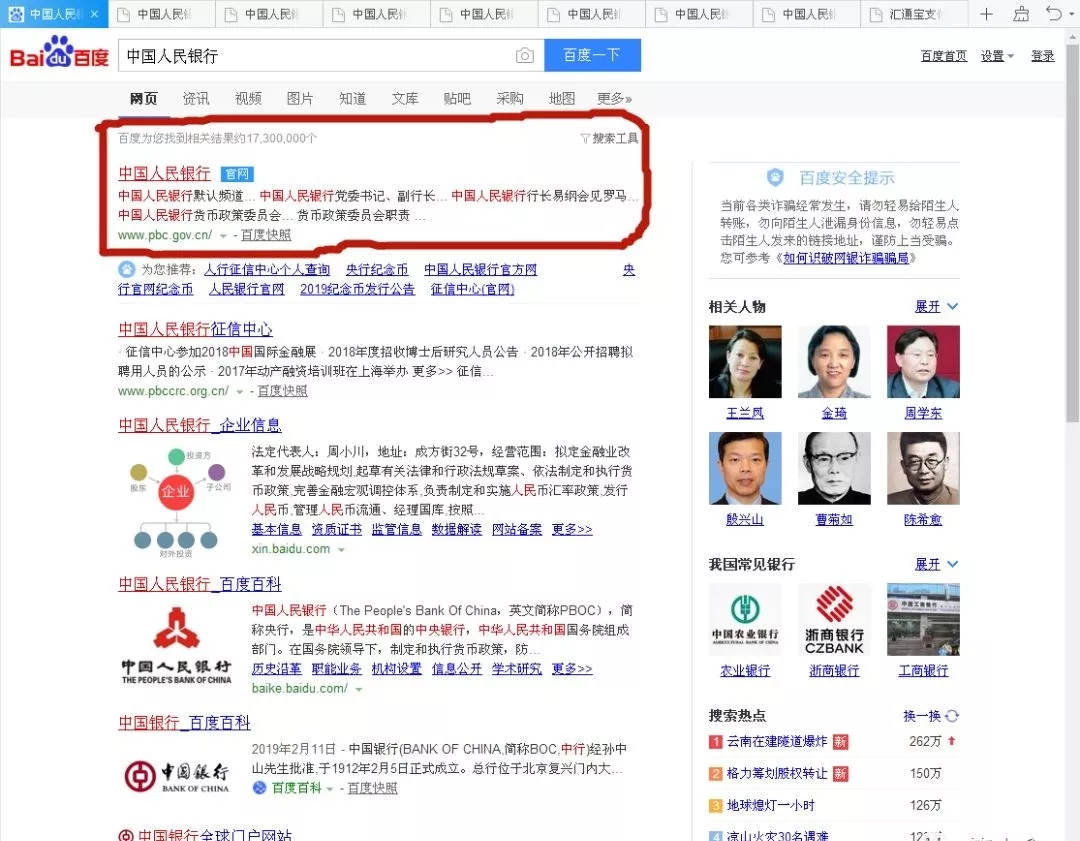Image resolution: width=1080 pixels, height=841 pixels.
Task: Click 金琦 portrait thumbnail
Action: click(x=834, y=362)
